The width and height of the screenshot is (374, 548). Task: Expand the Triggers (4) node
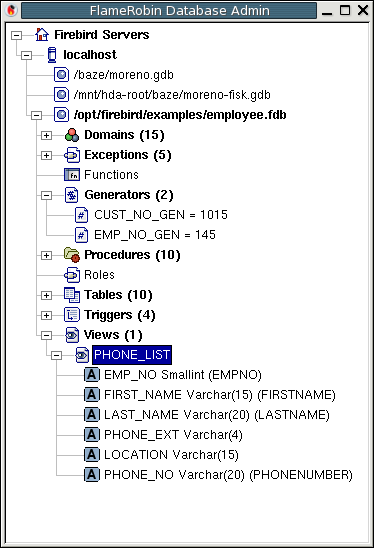(46, 315)
